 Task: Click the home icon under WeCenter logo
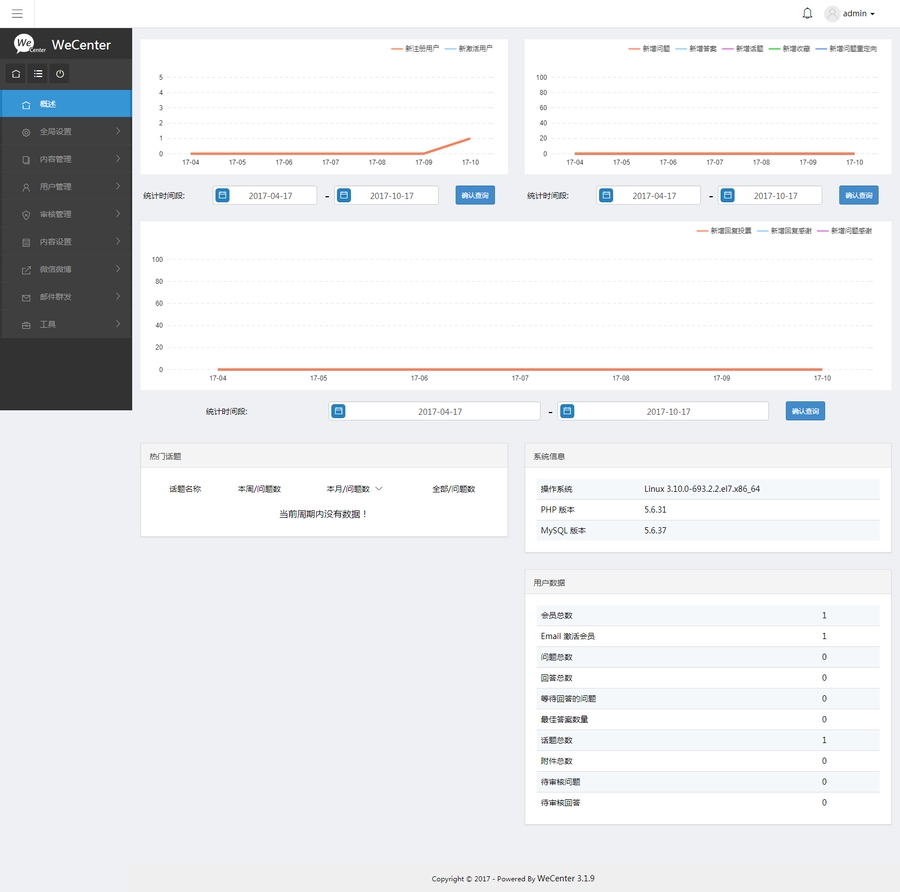(16, 74)
